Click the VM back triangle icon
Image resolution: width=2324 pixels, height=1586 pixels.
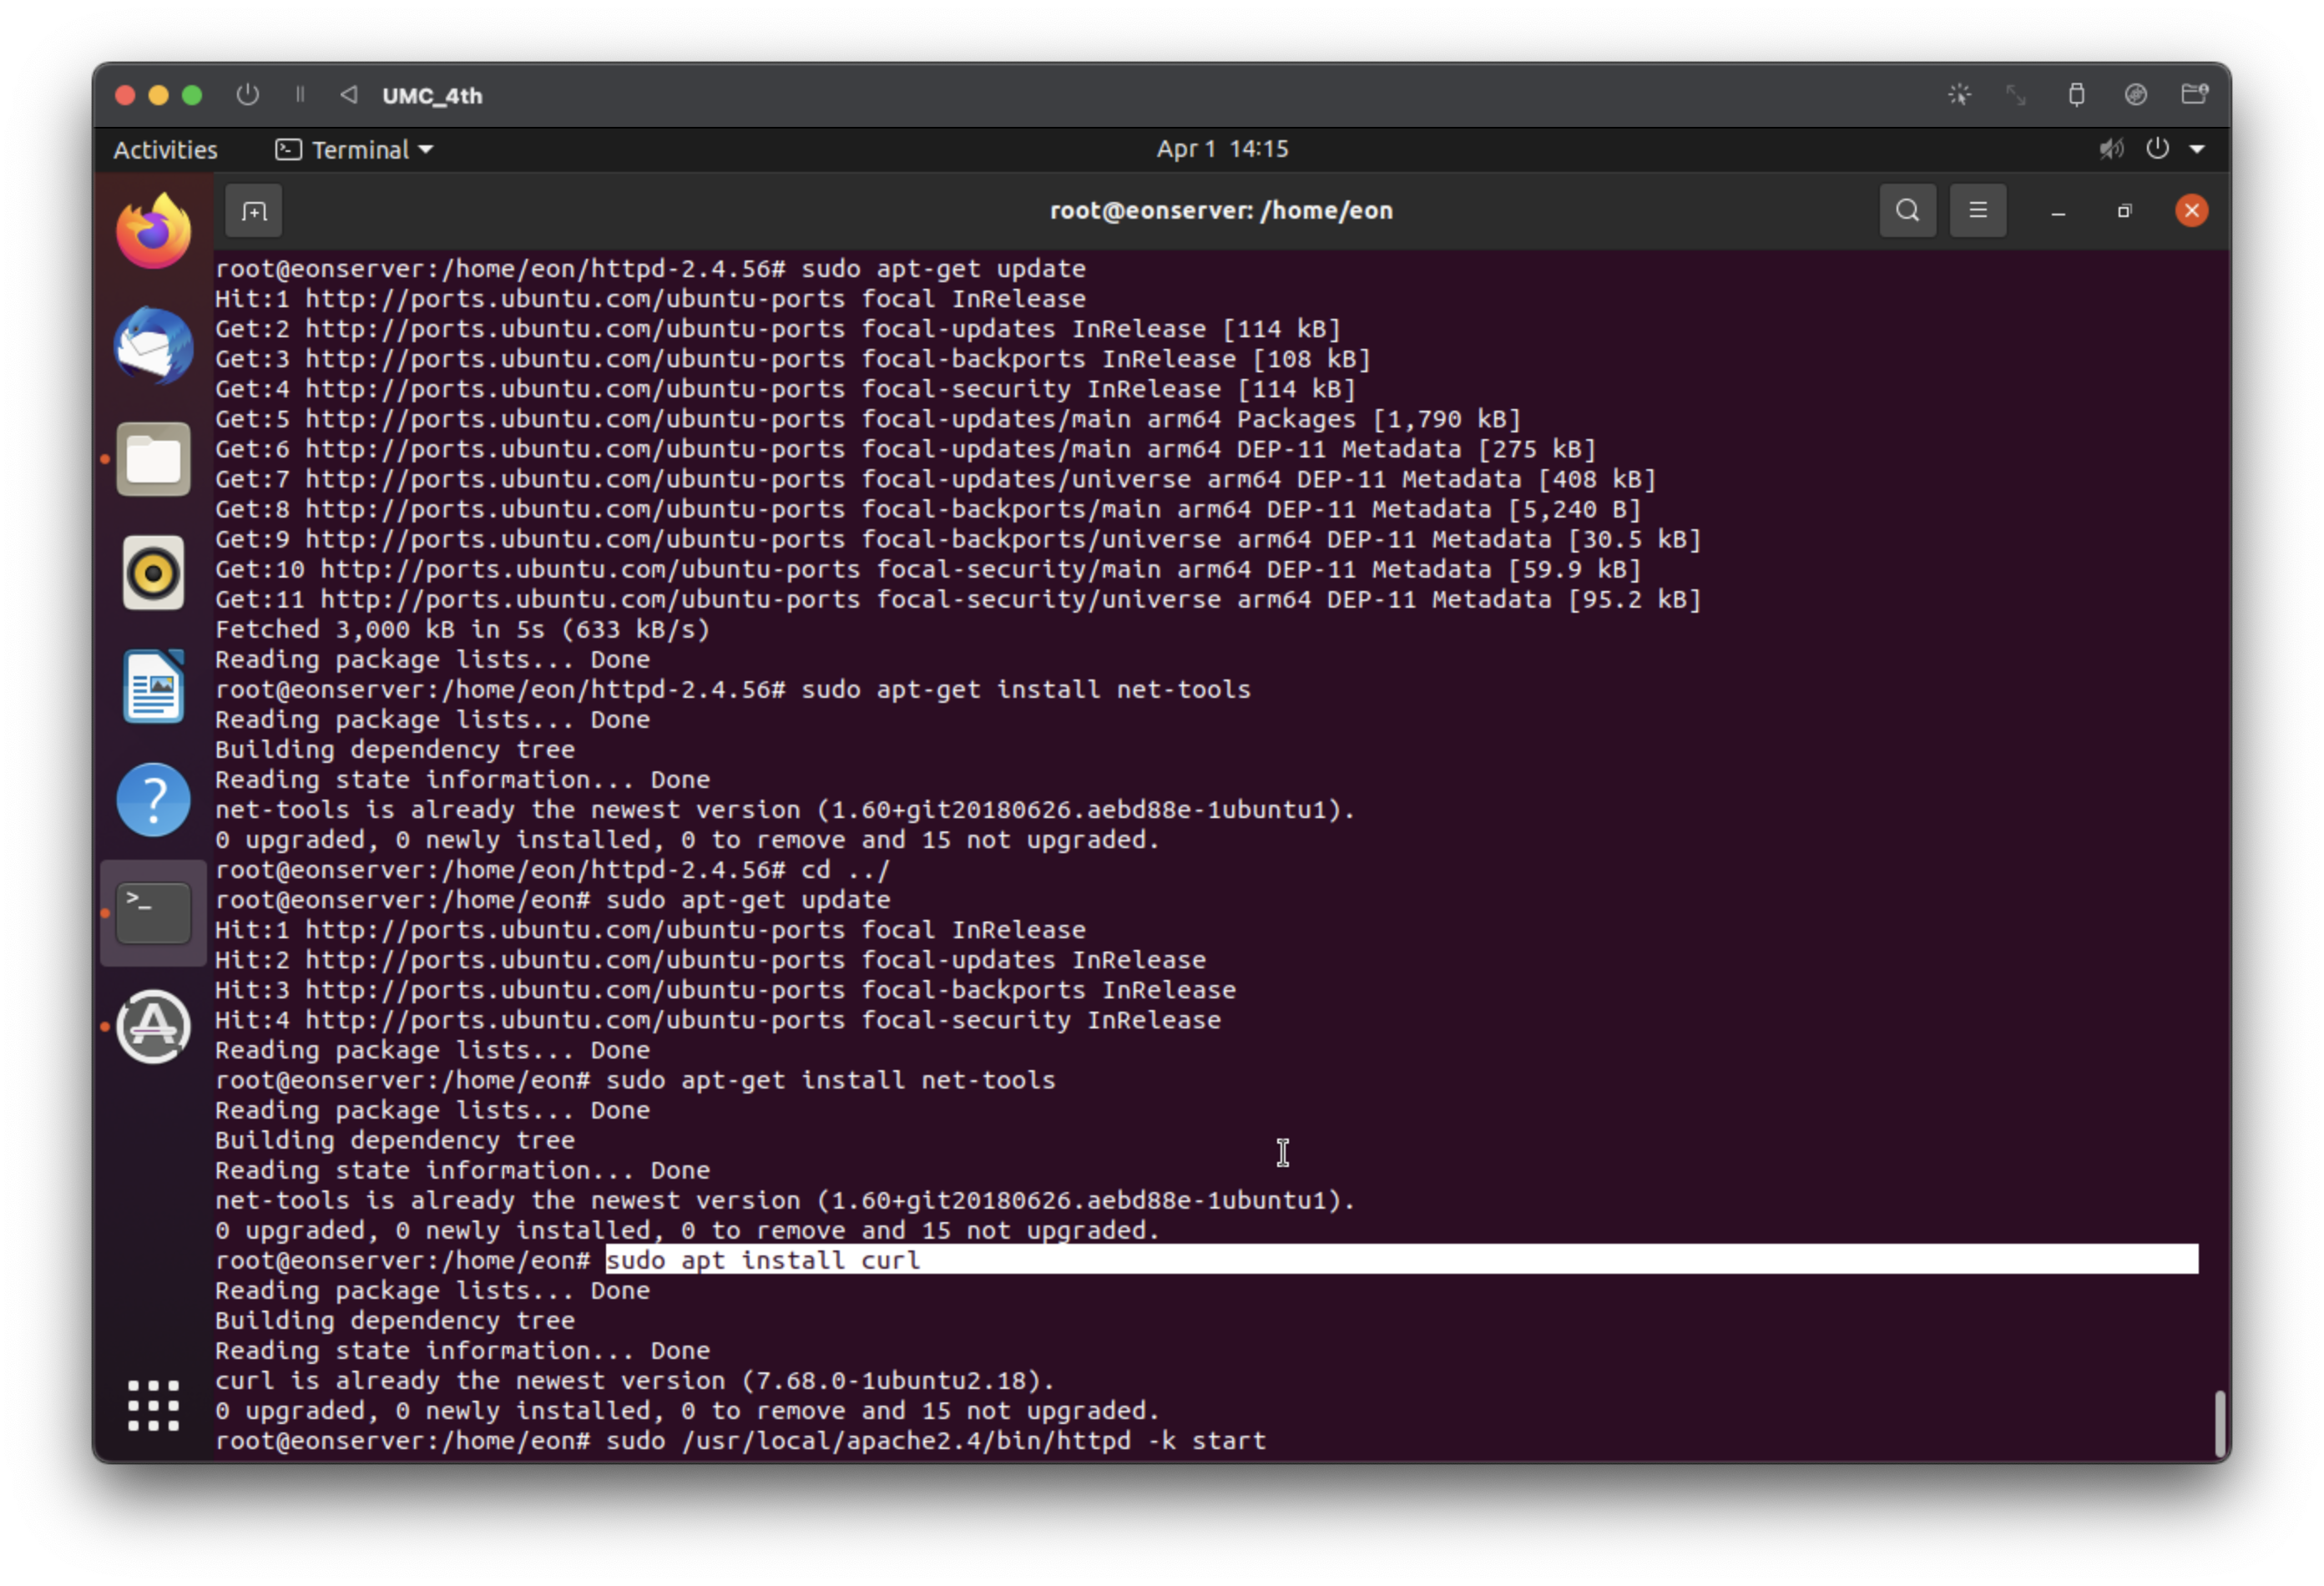pos(348,95)
